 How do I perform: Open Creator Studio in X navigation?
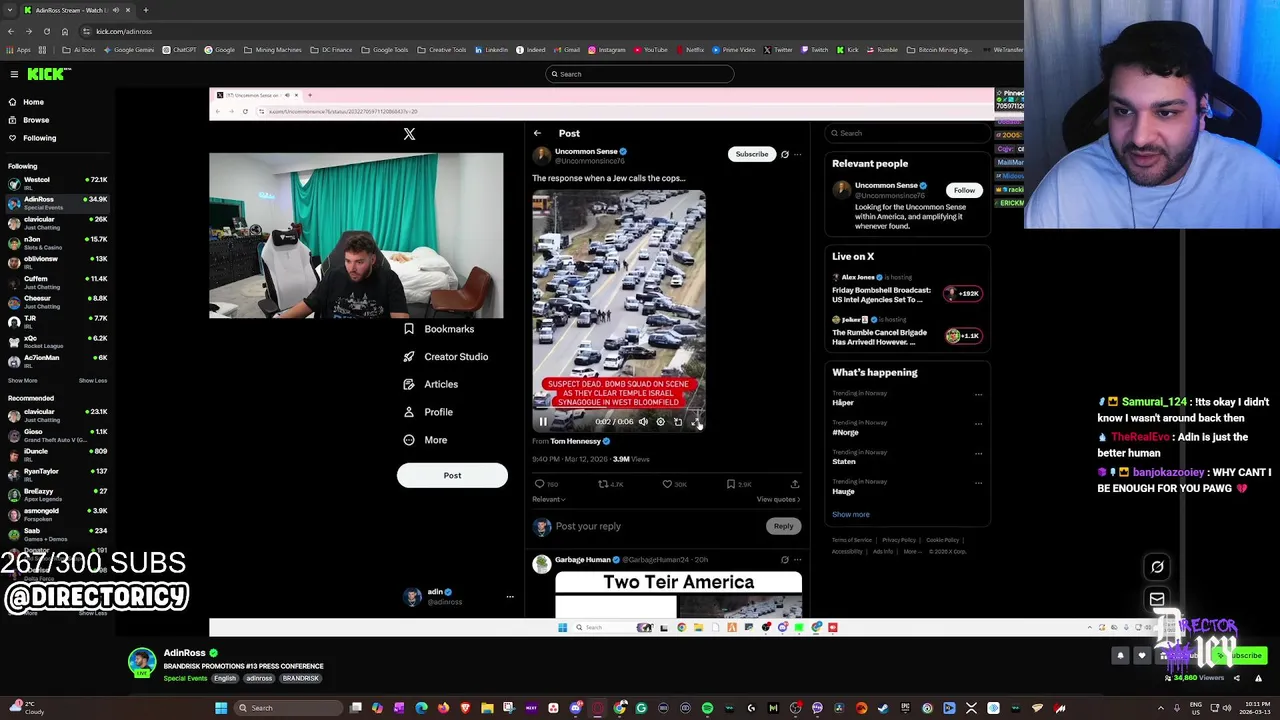(446, 357)
